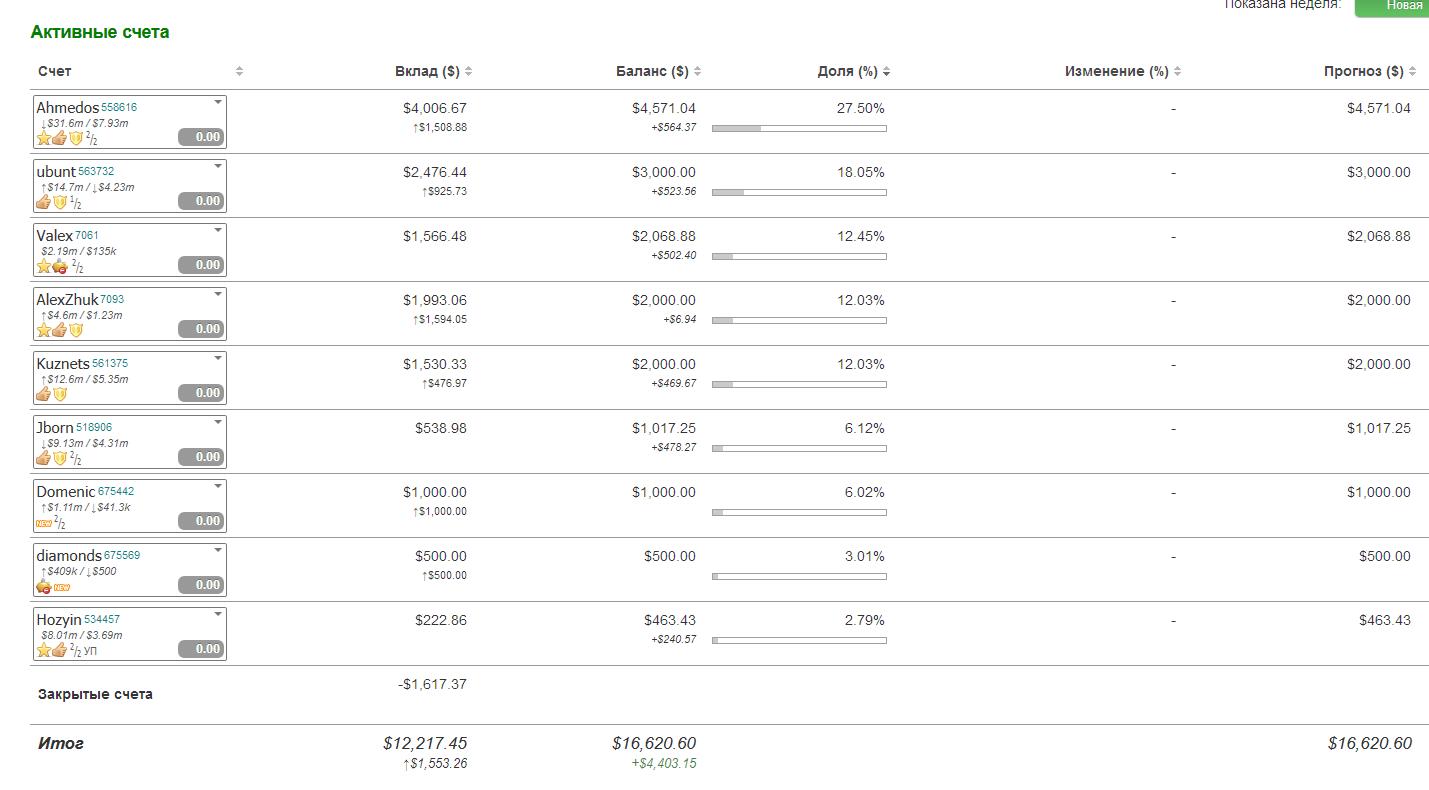Click the NEW badge icon on Domenic account
The width and height of the screenshot is (1429, 790).
click(x=43, y=523)
